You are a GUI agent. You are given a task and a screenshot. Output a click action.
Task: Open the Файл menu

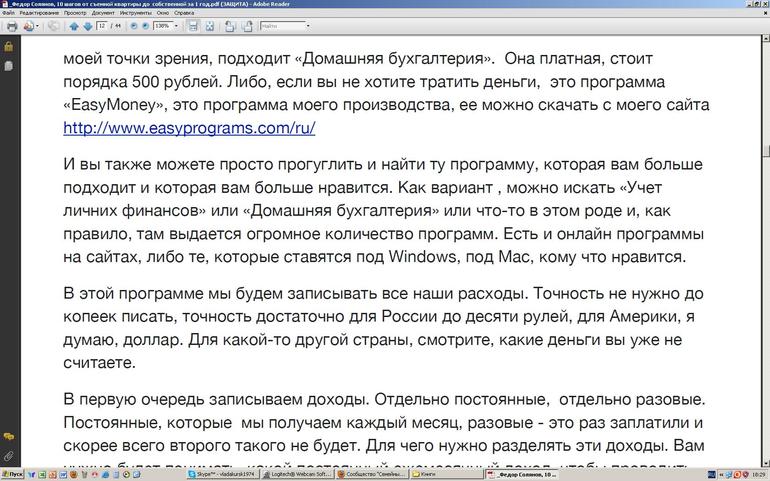[x=8, y=13]
